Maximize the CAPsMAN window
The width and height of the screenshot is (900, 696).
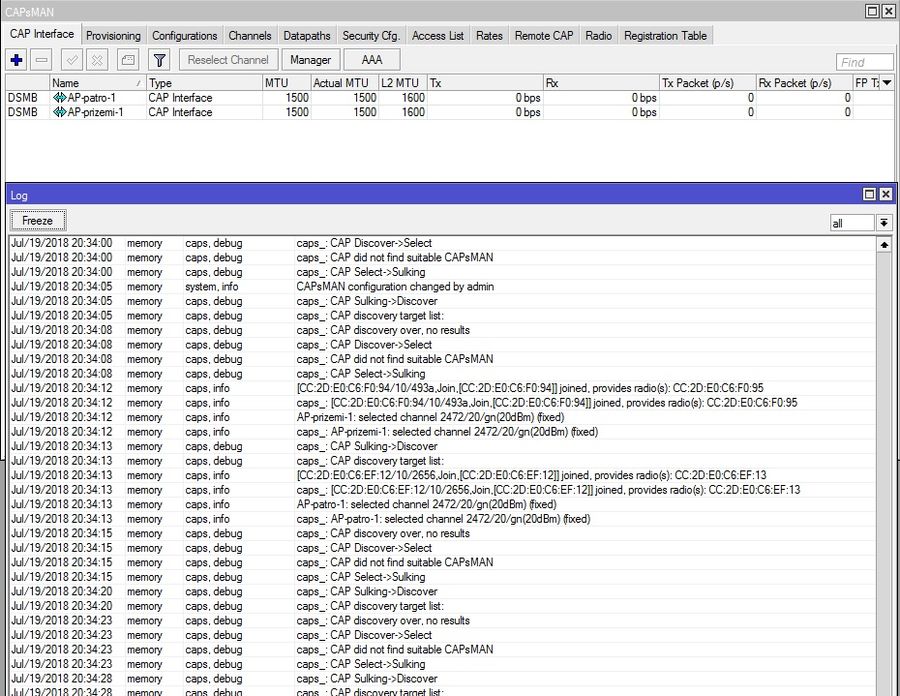tap(872, 11)
